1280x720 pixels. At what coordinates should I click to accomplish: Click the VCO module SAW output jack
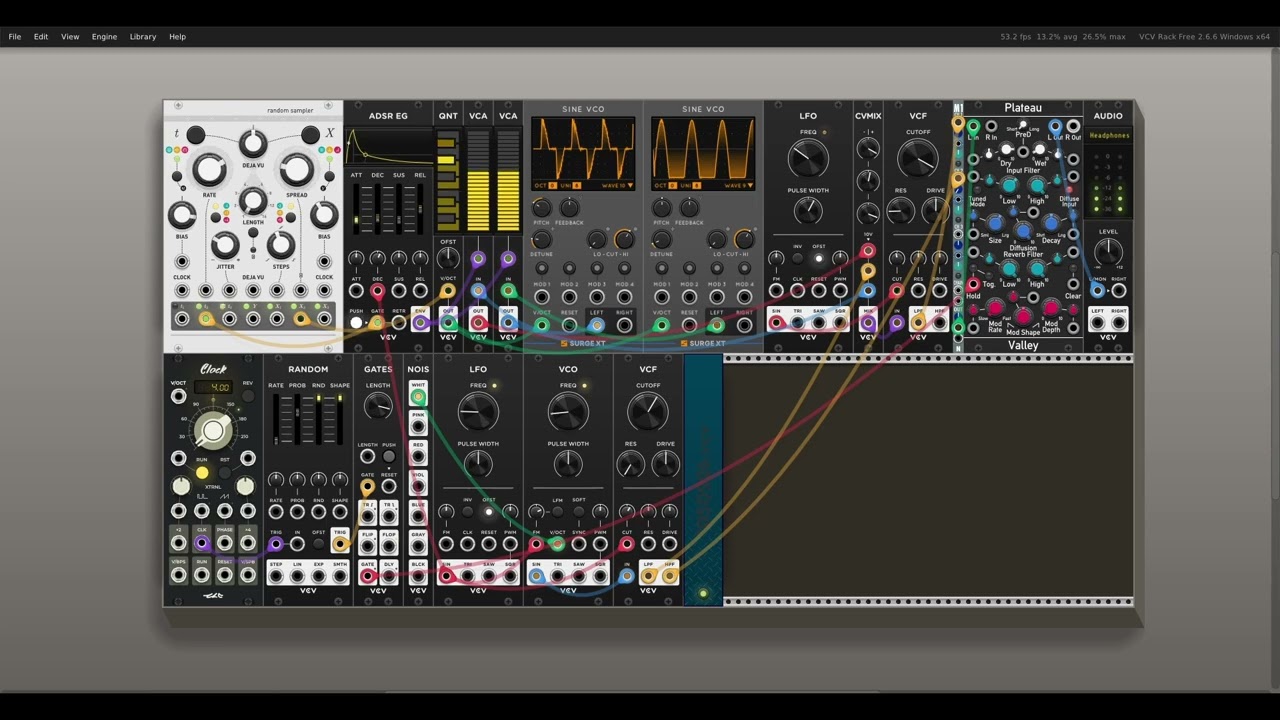tap(579, 576)
